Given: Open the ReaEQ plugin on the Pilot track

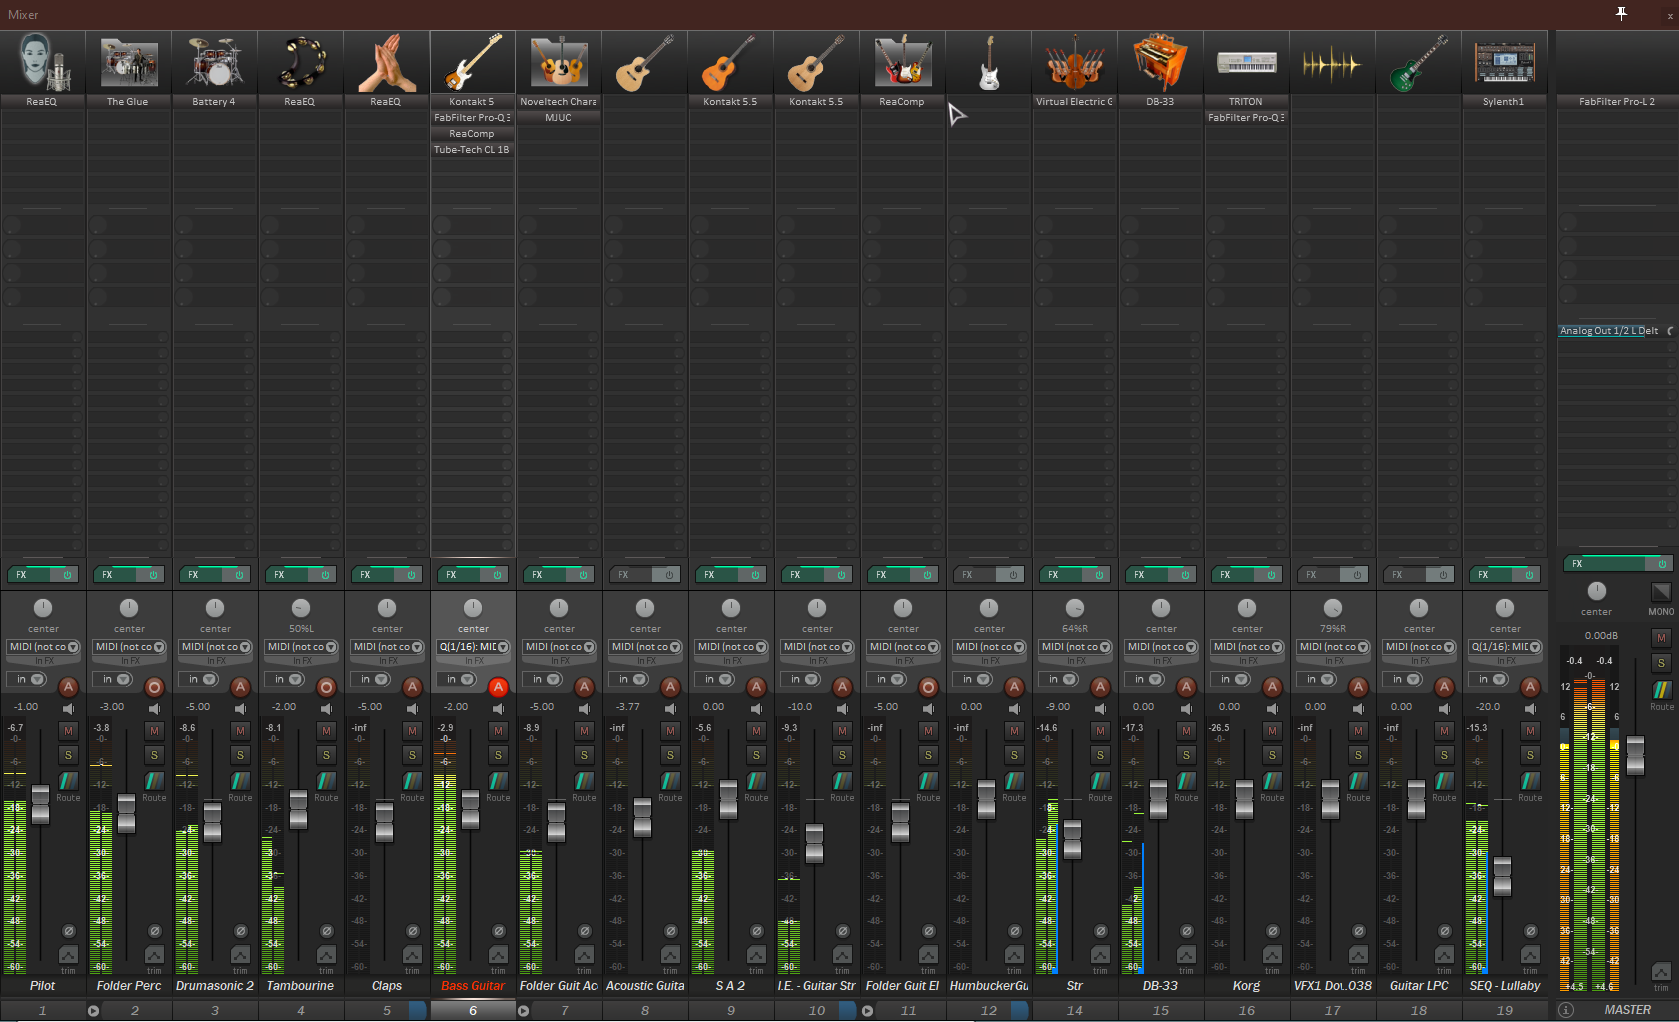Looking at the screenshot, I should pos(43,102).
